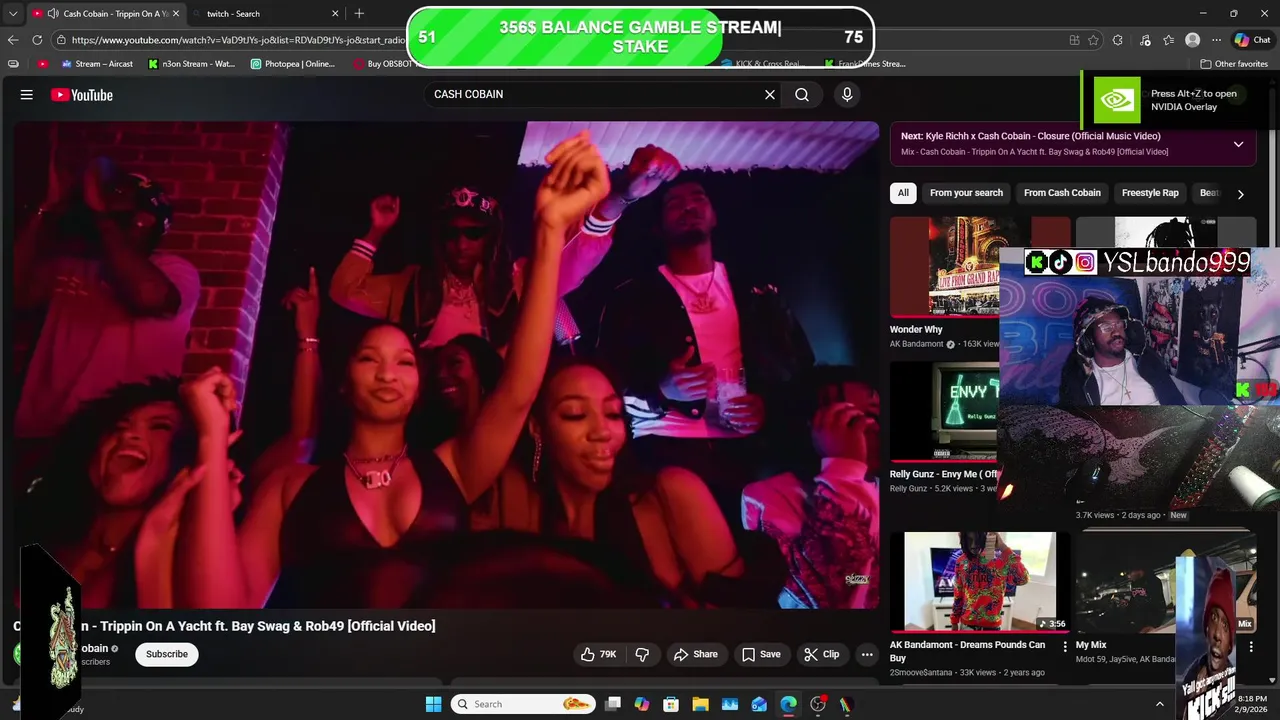Go back with the browser back arrow
Viewport: 1280px width, 720px height.
click(x=13, y=40)
